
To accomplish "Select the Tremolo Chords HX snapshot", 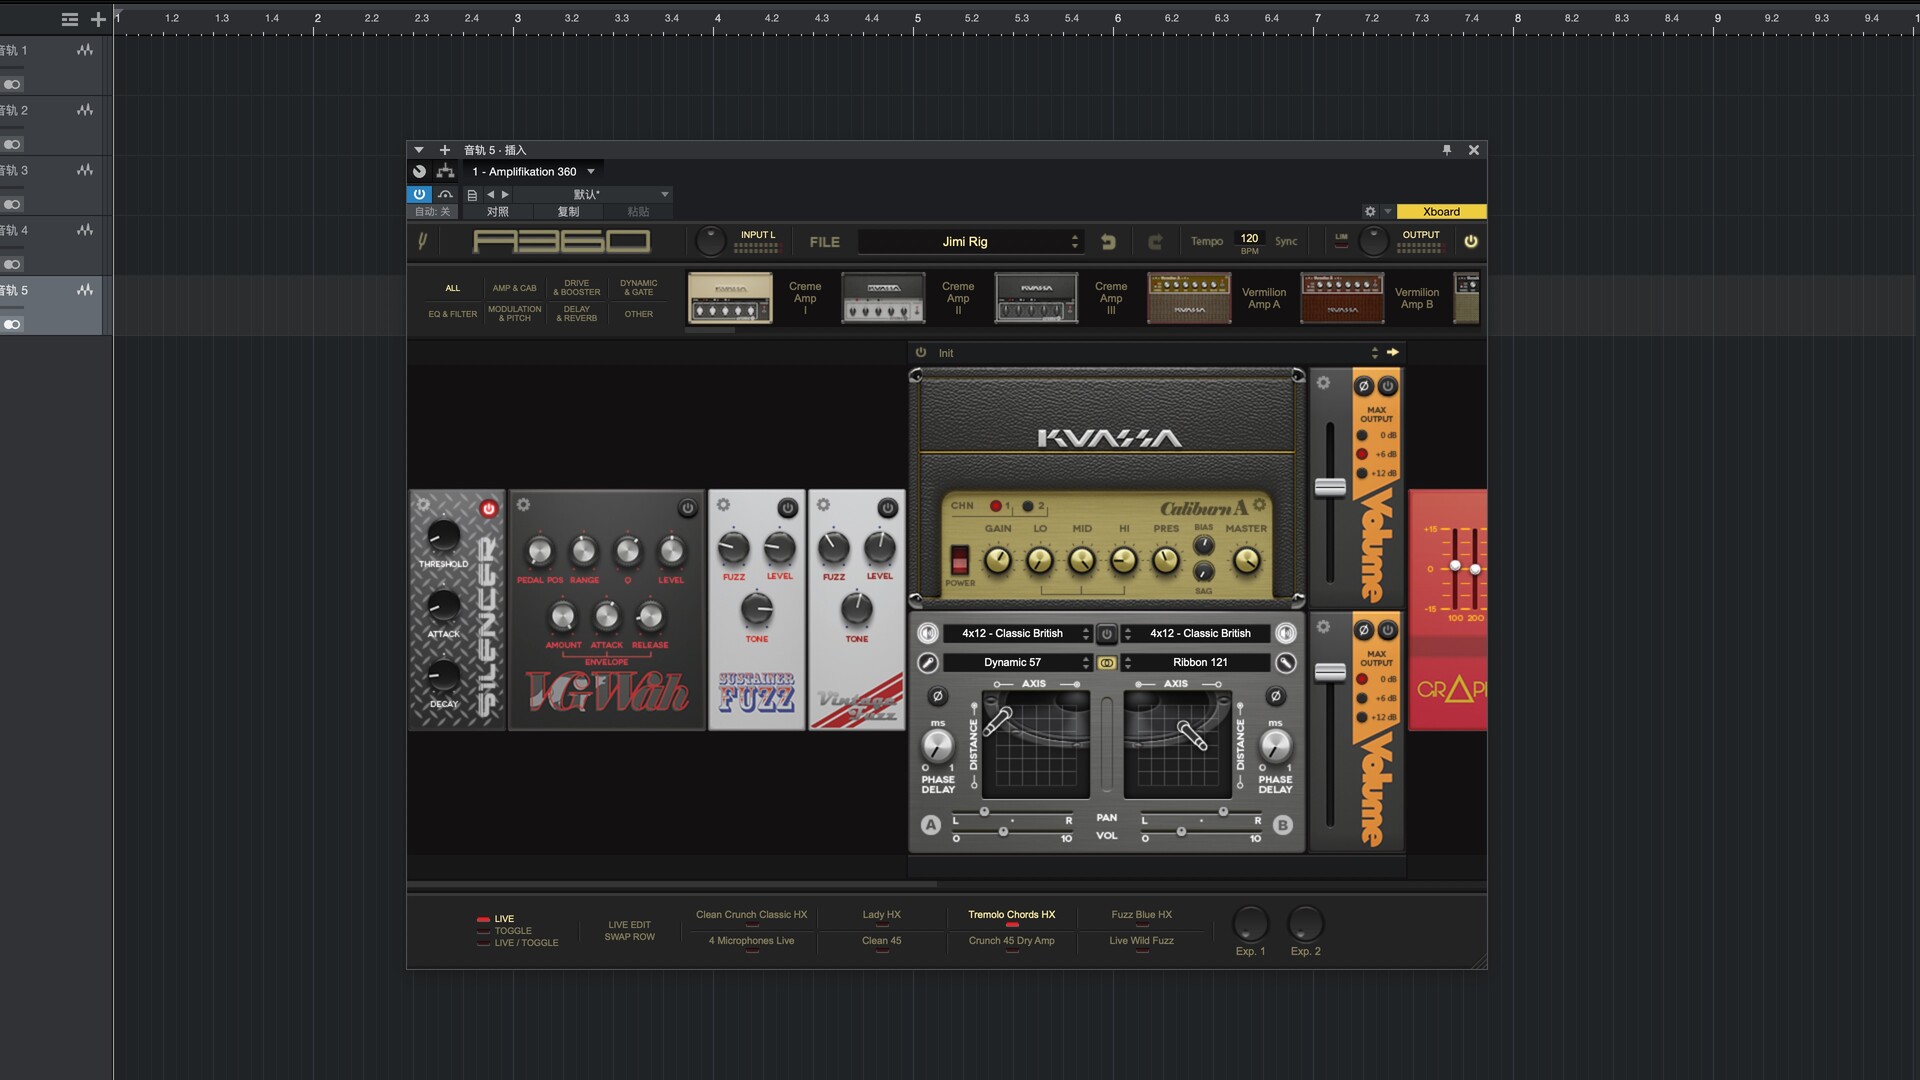I will pos(1011,914).
